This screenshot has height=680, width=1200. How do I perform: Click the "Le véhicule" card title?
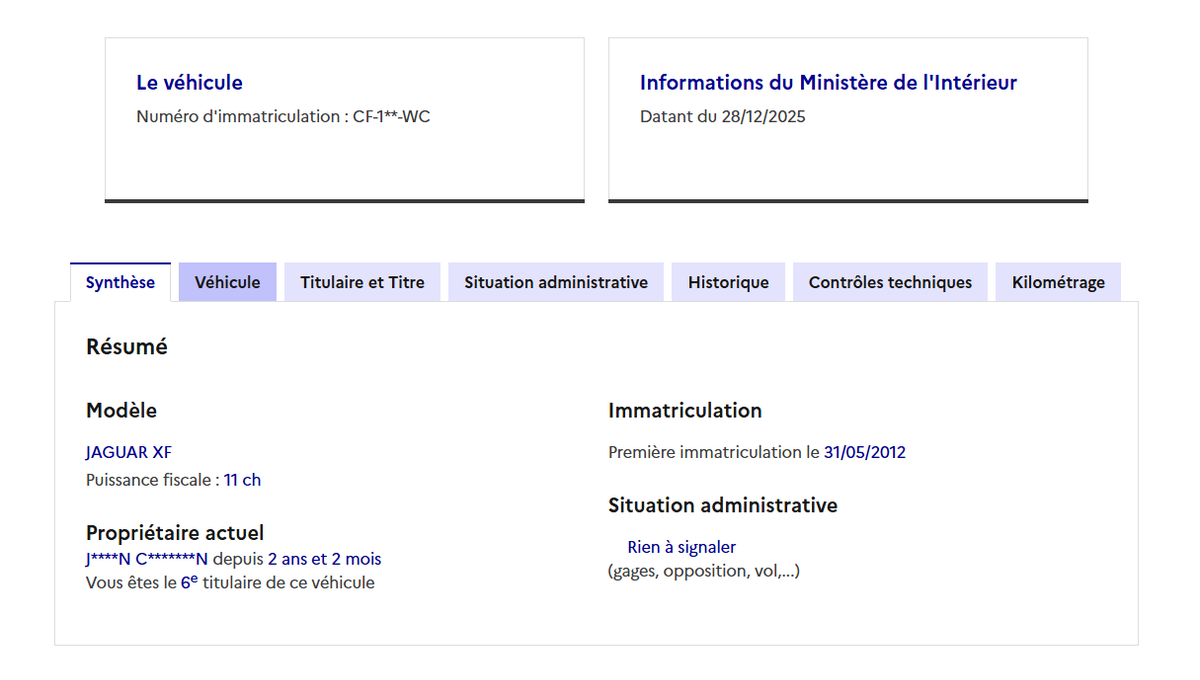pos(189,83)
